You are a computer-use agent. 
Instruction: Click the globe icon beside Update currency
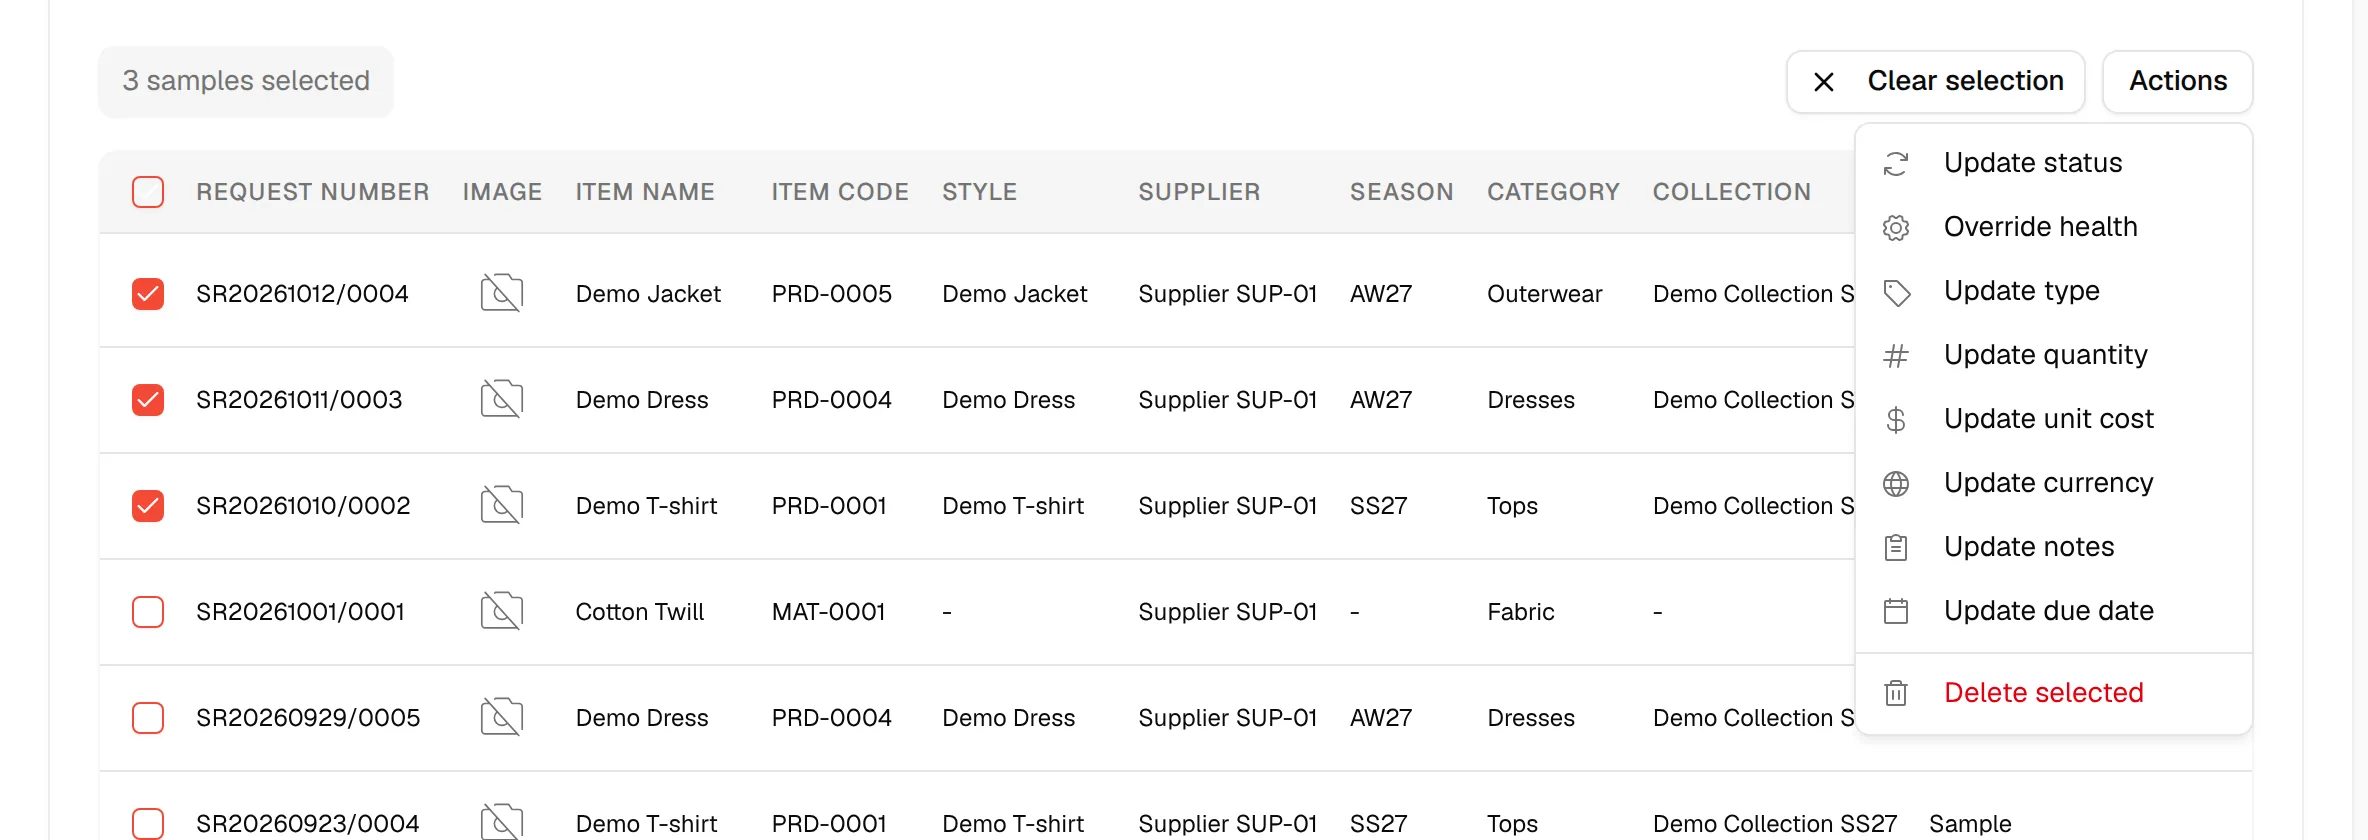click(1896, 483)
